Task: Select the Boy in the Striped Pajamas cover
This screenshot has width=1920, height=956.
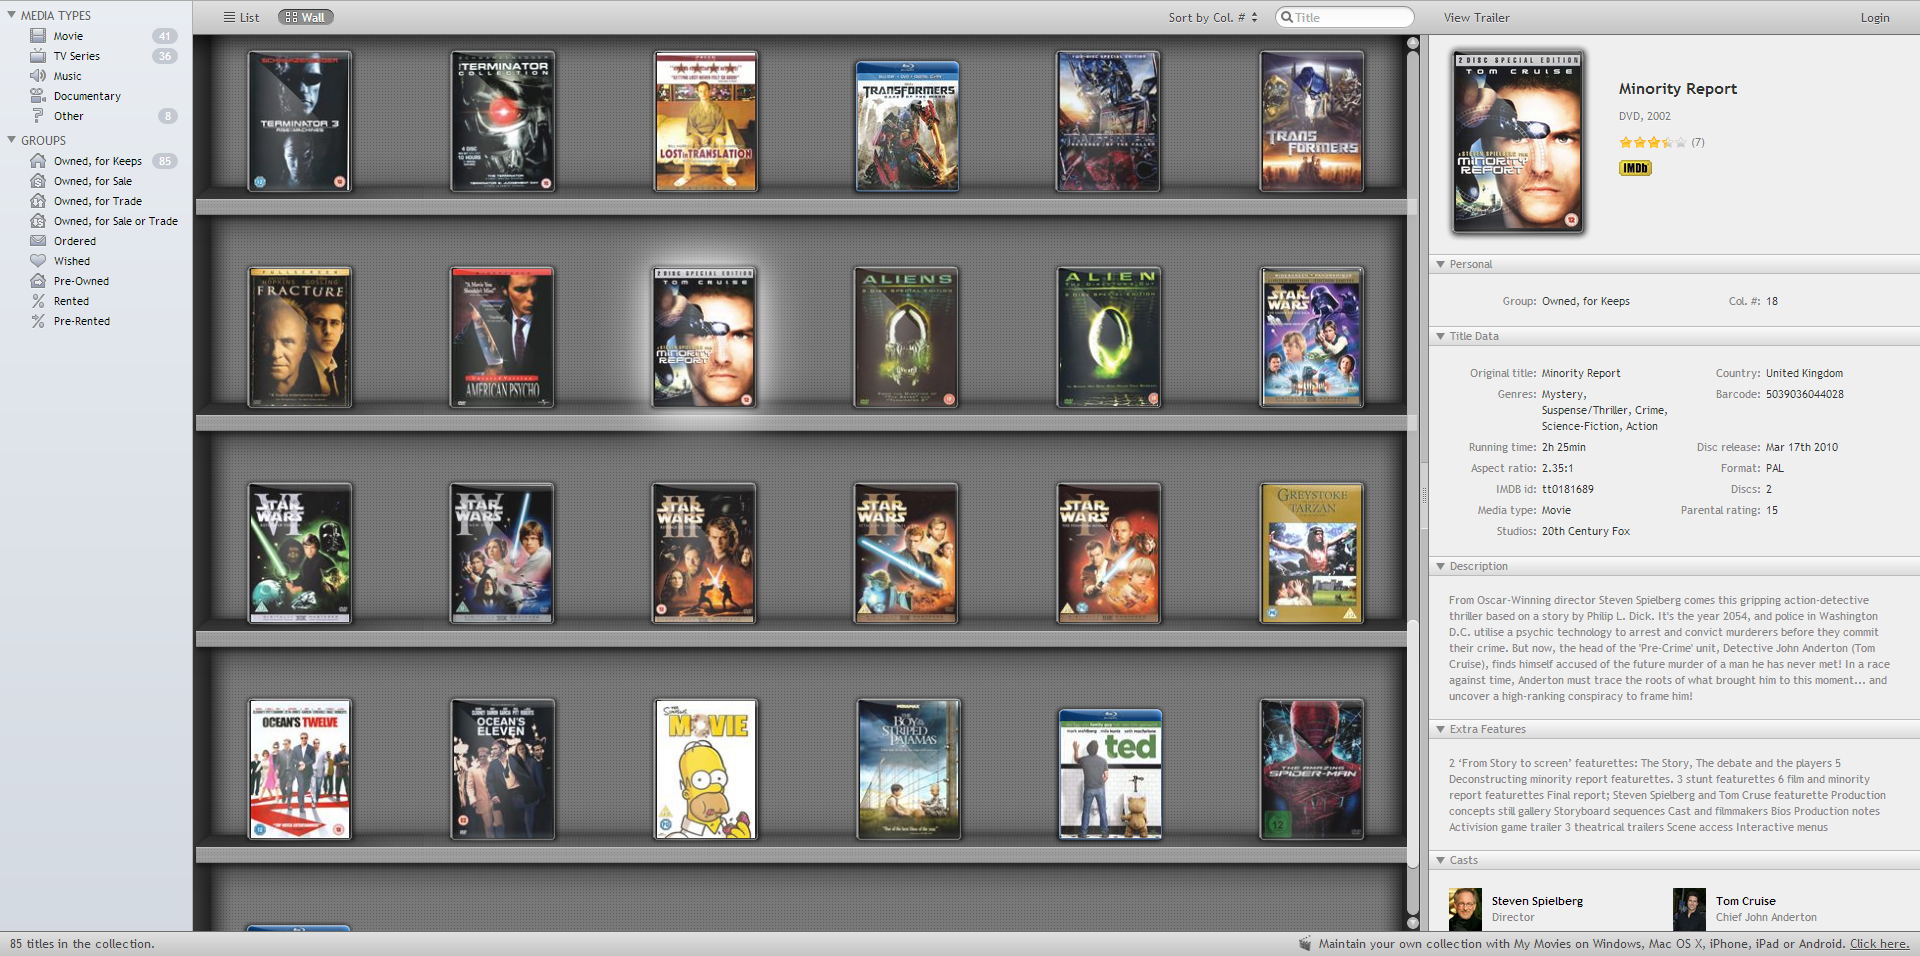Action: 909,769
